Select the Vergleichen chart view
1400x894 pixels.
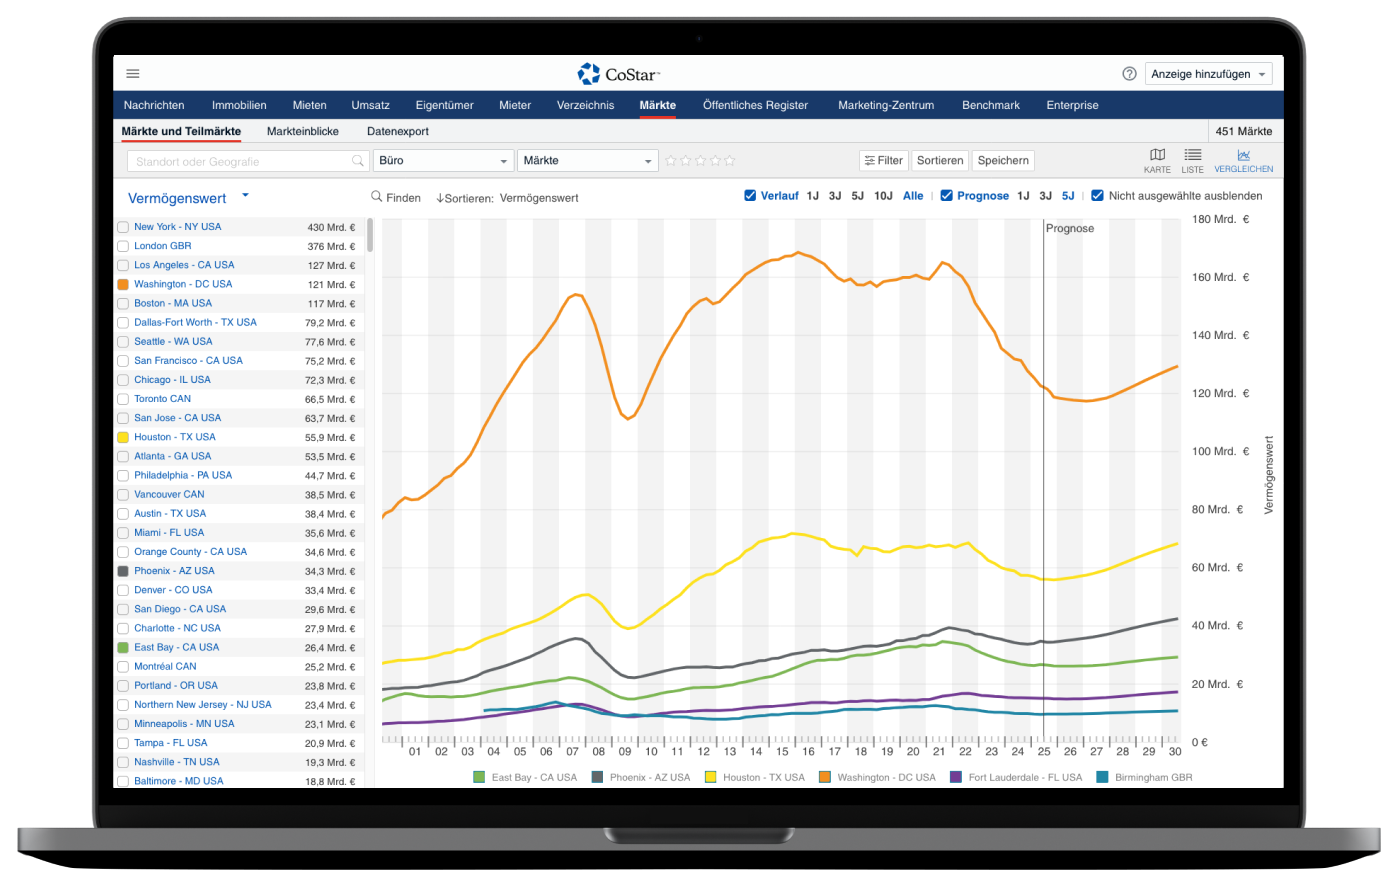1243,160
